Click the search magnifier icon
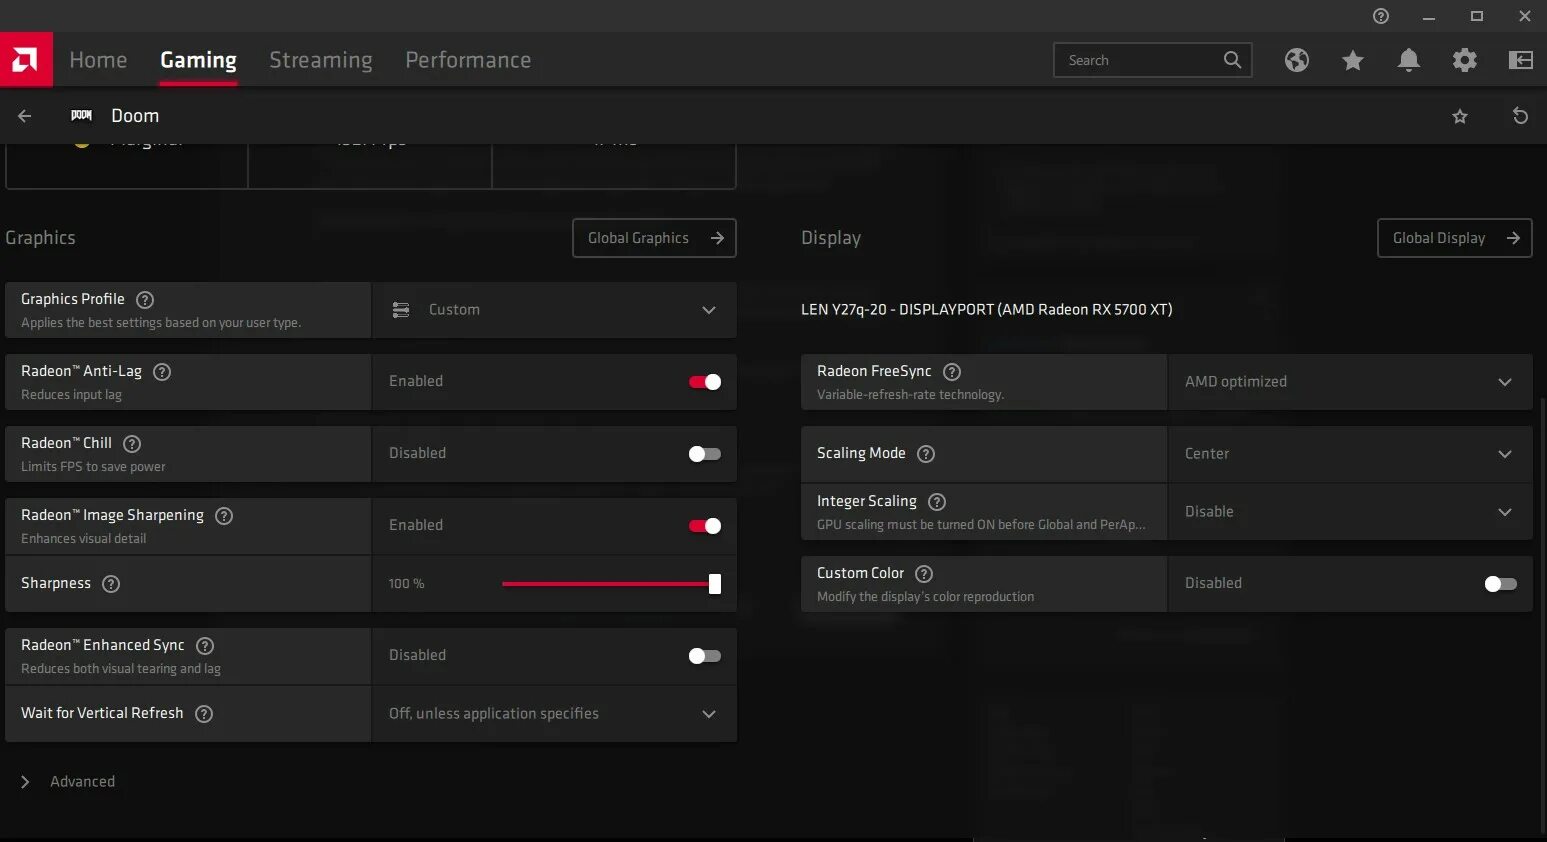Screen dimensions: 1547x842 1233,60
